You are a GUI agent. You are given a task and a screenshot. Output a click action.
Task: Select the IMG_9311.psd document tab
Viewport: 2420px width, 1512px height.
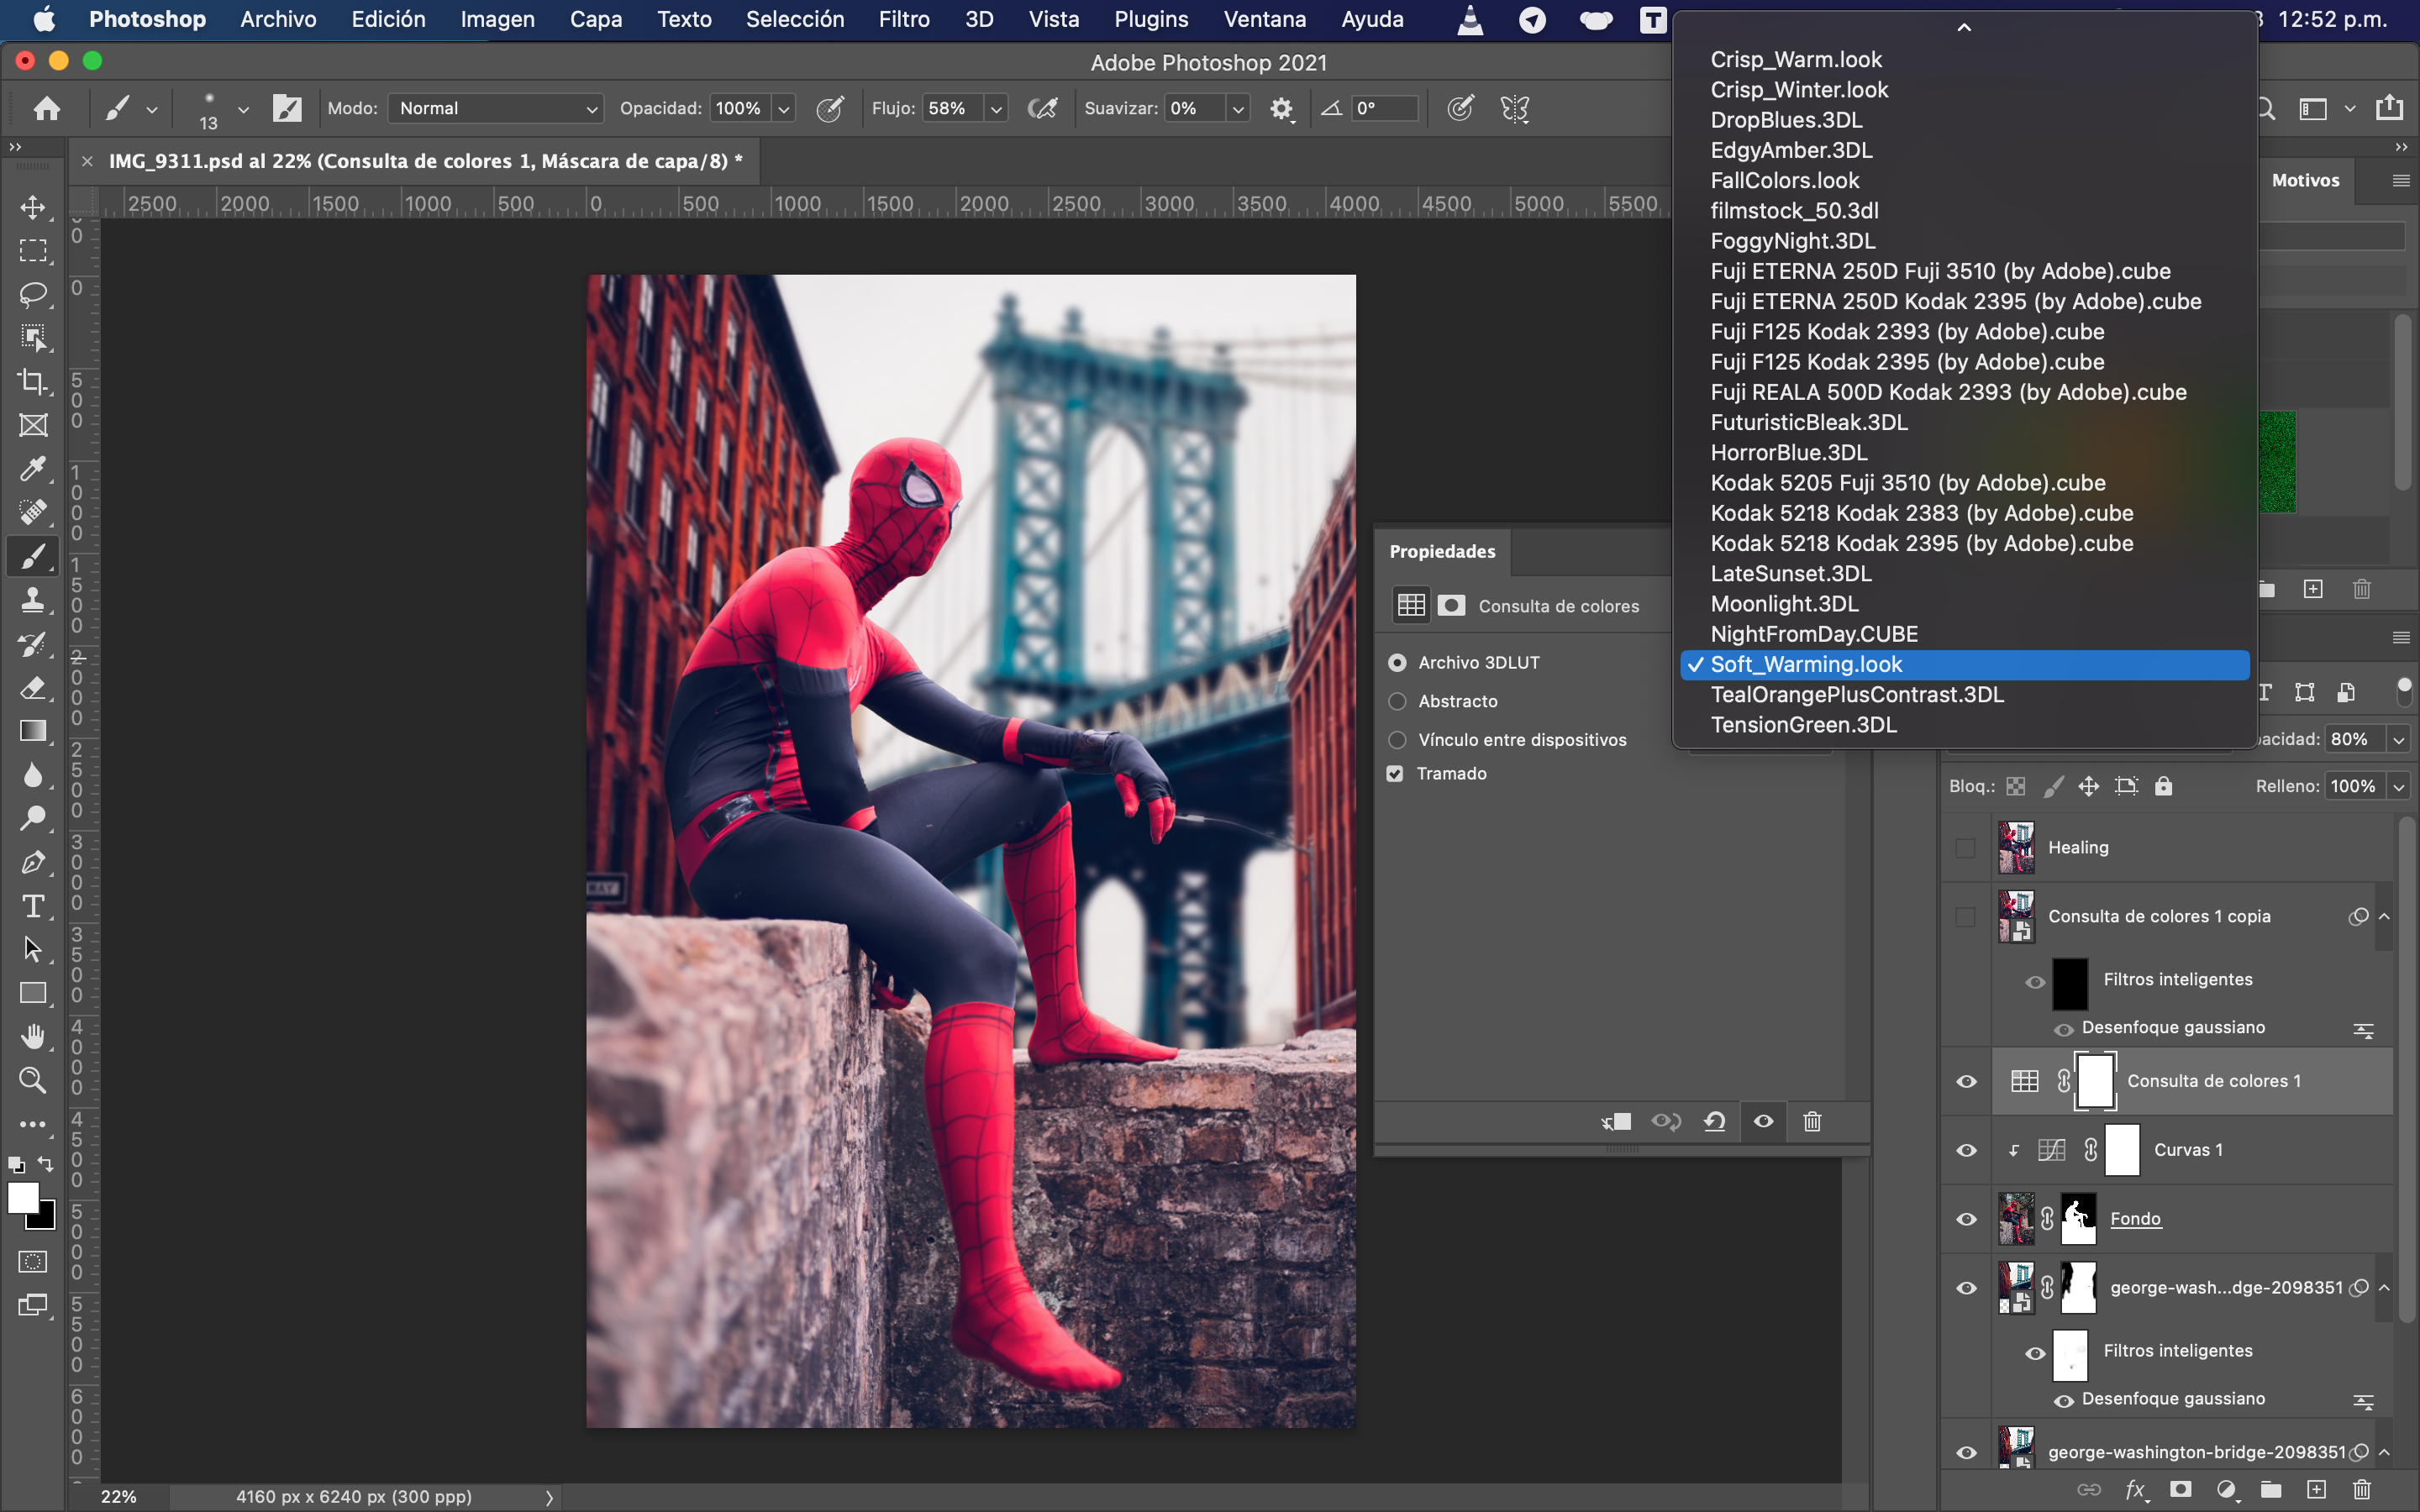tap(426, 161)
